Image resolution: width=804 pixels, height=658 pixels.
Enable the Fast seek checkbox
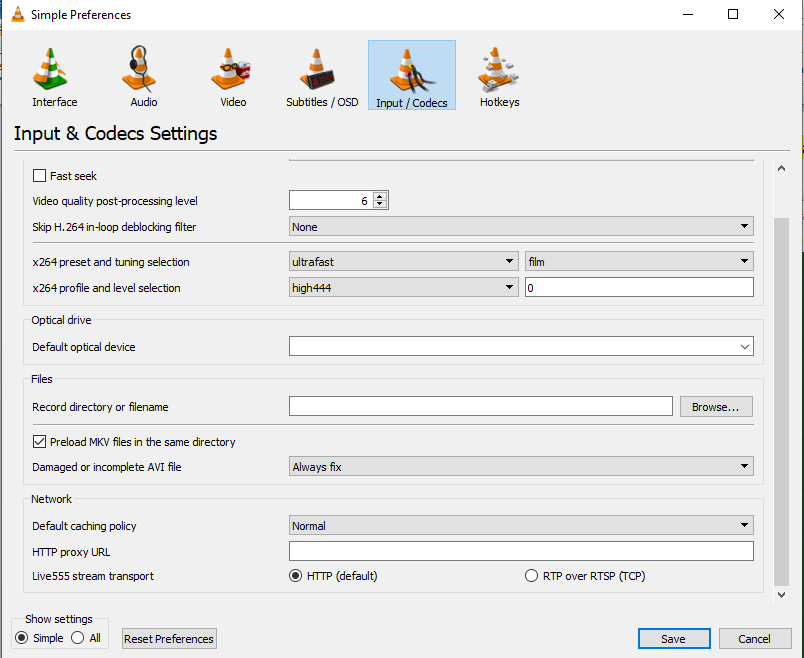point(40,176)
